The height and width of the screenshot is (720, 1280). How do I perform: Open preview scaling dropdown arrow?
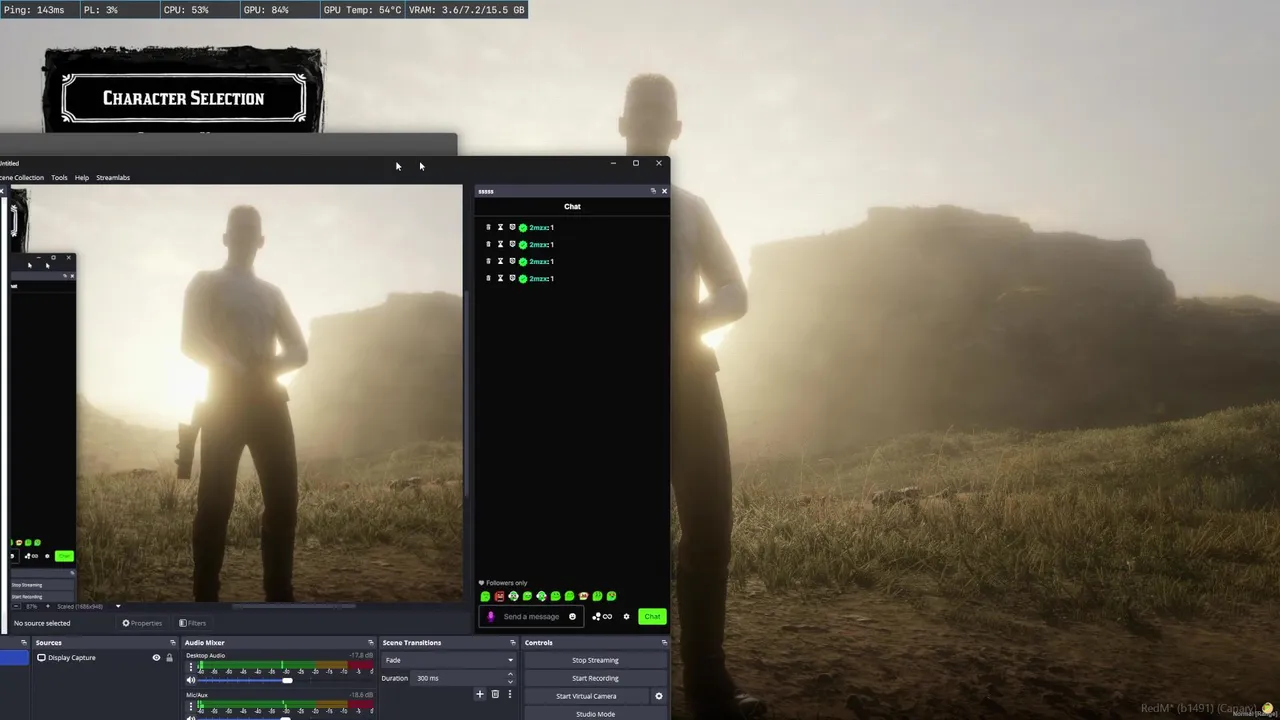click(x=118, y=606)
